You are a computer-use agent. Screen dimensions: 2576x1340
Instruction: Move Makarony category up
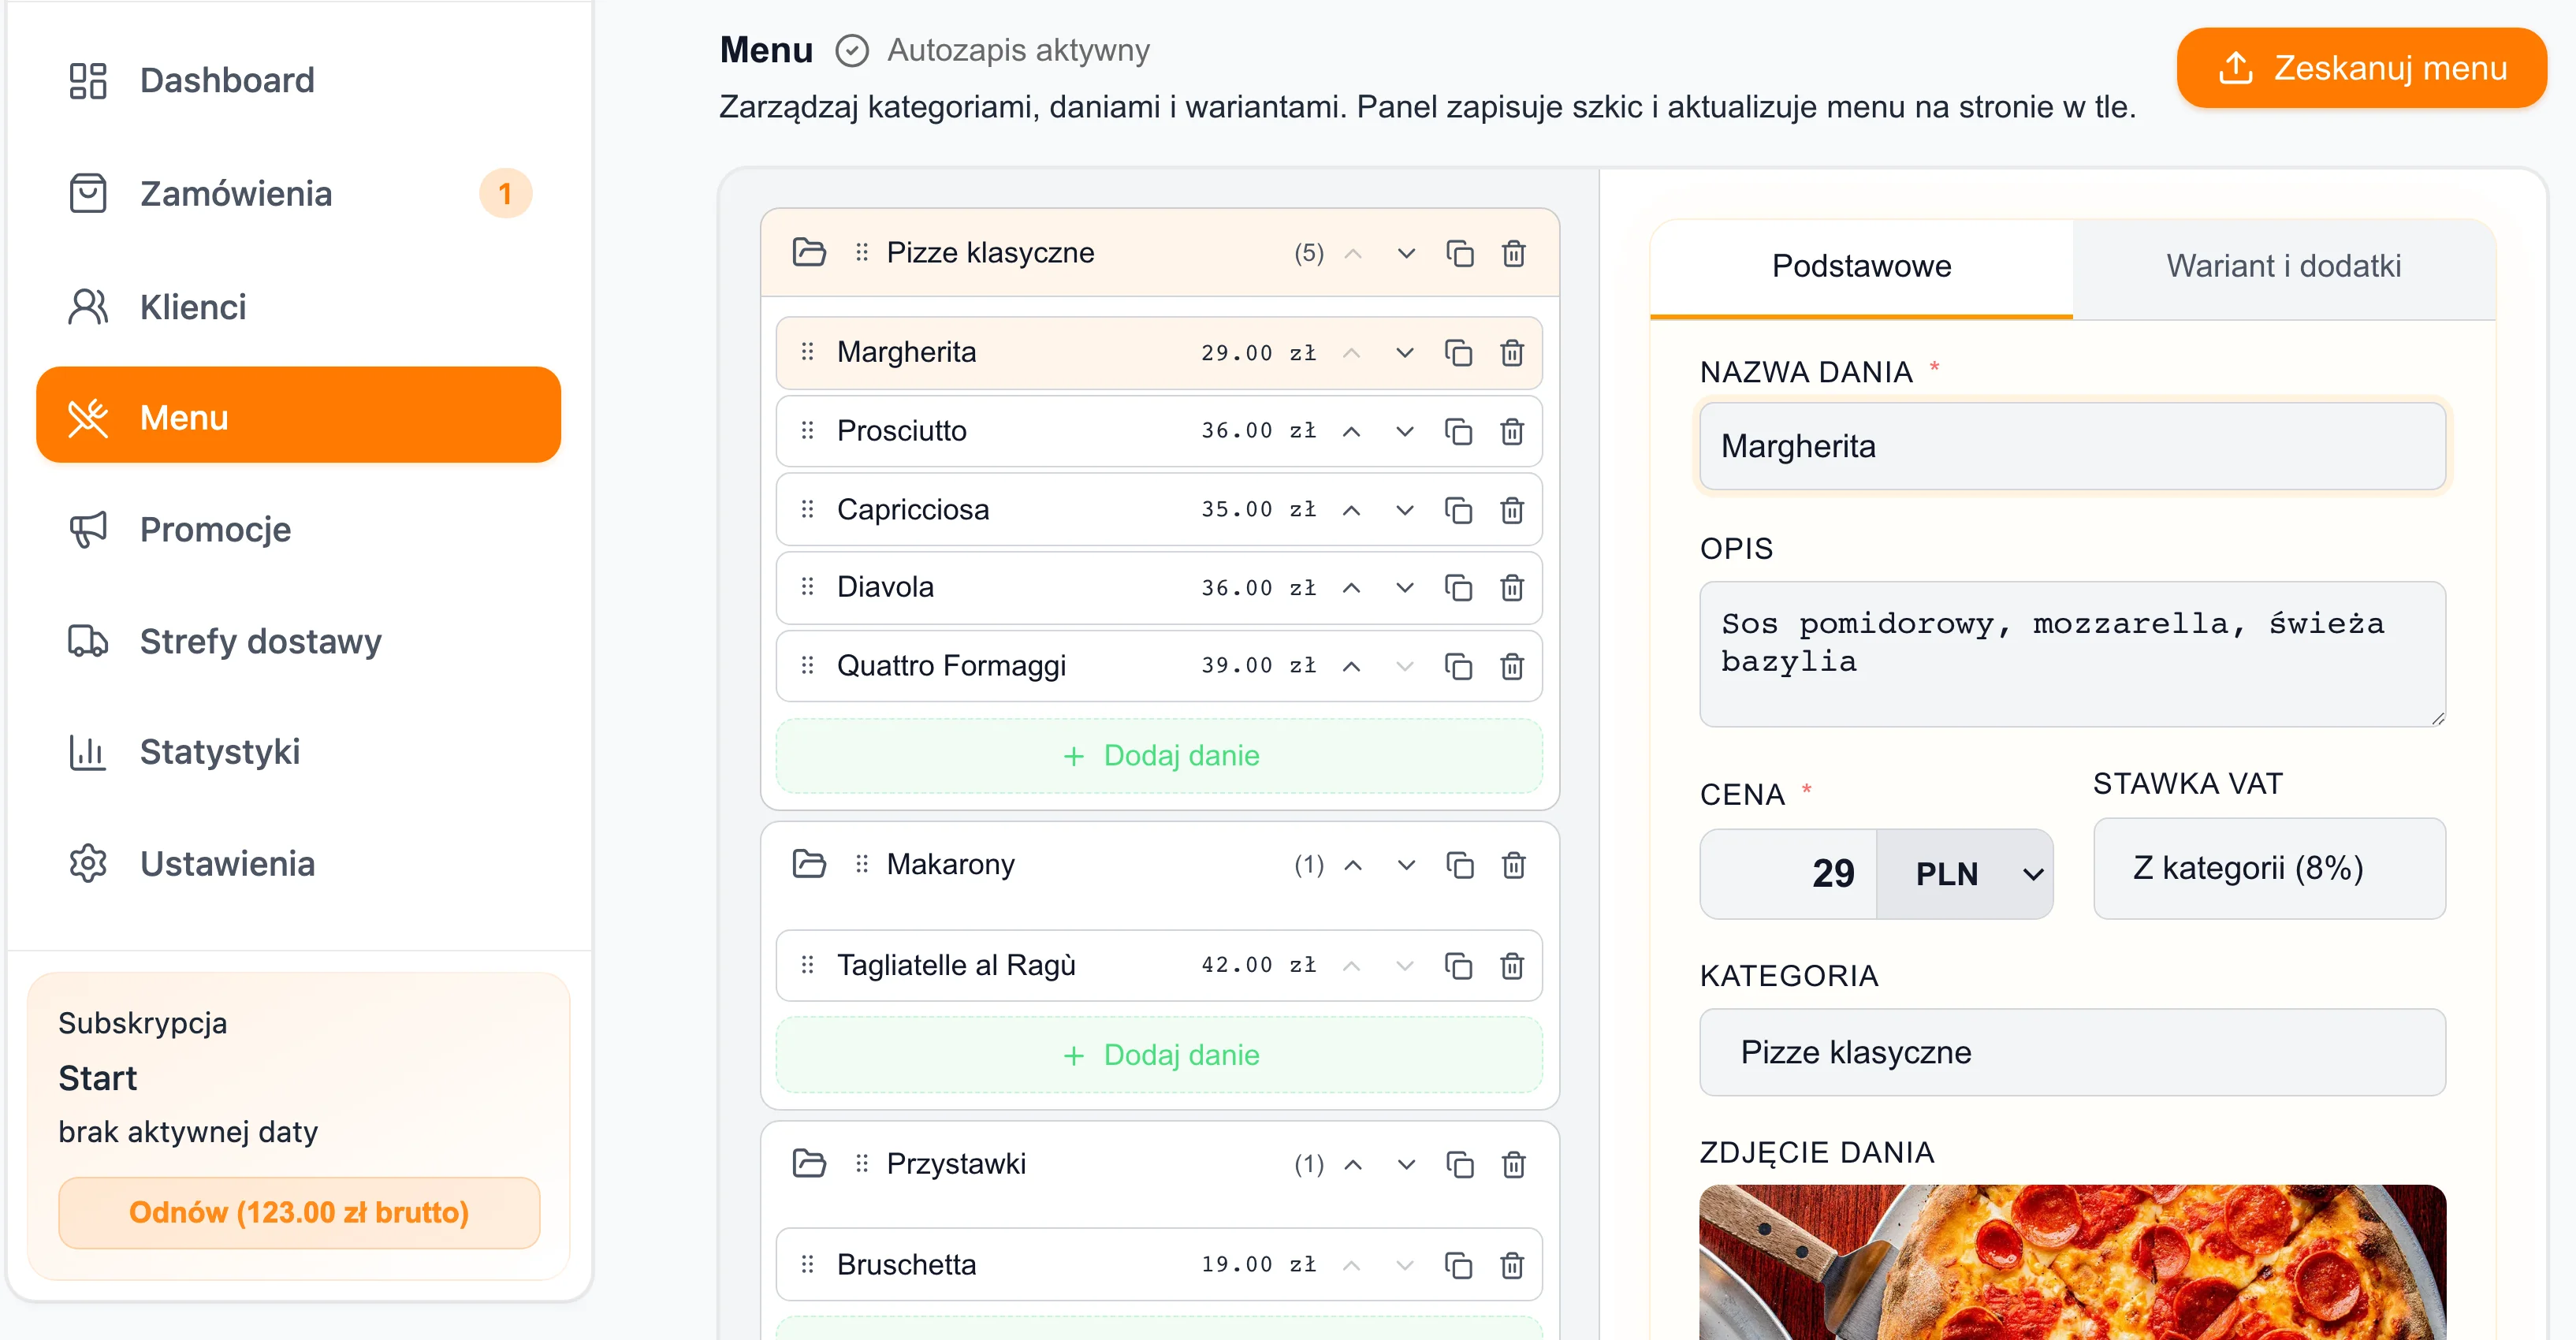[x=1353, y=865]
